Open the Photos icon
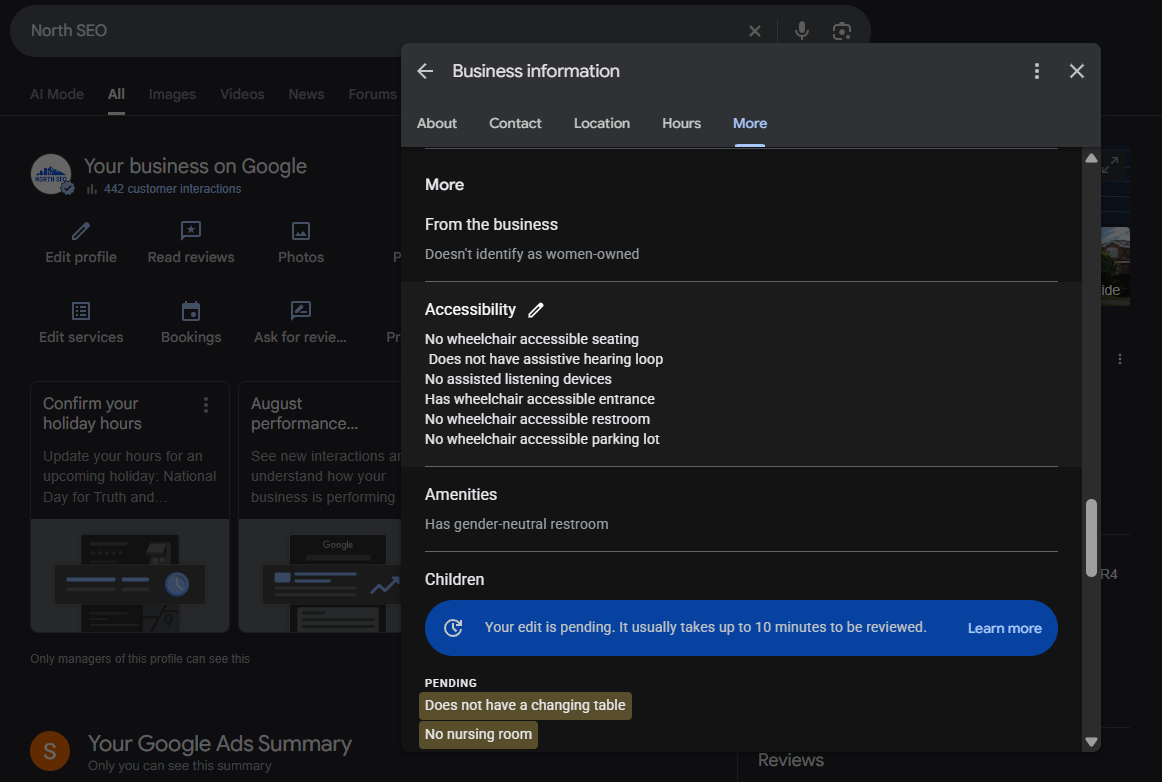The image size is (1162, 782). [x=301, y=231]
